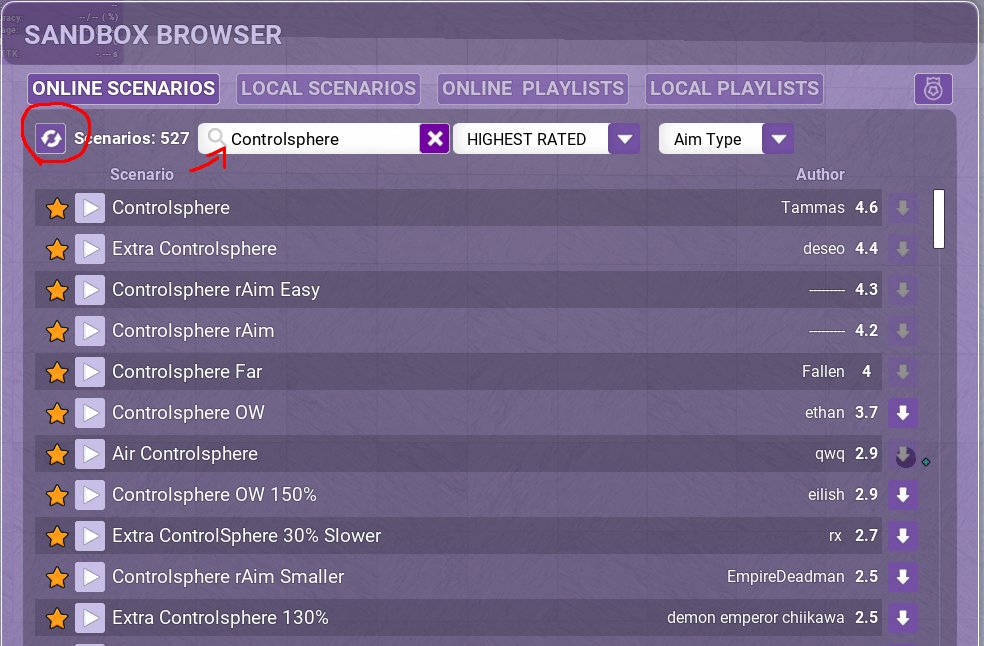Screen dimensions: 984x646
Task: Click author demon emperor chiikawa
Action: pyautogui.click(x=756, y=618)
